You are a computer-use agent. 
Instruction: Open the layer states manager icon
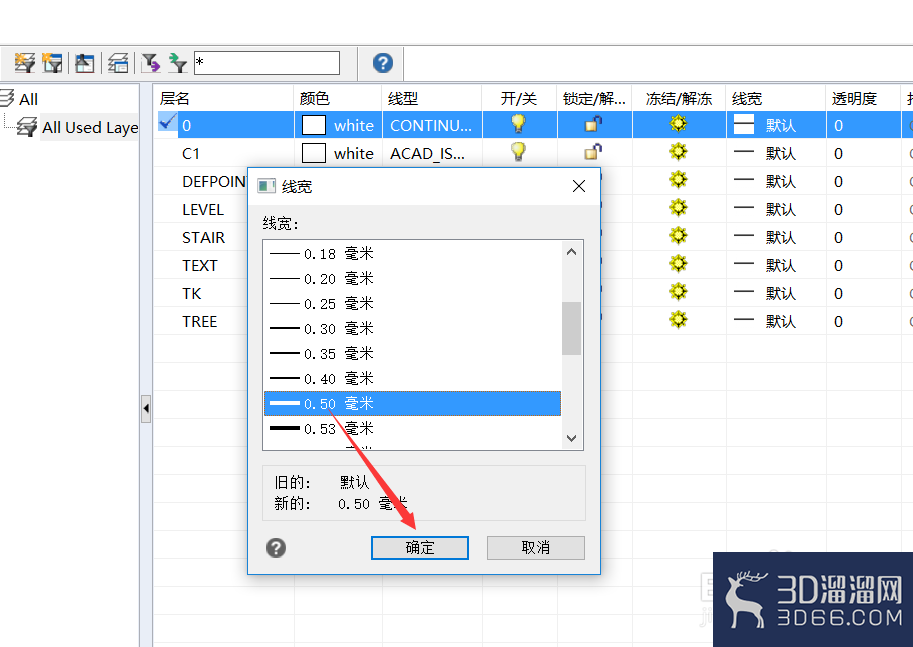84,63
